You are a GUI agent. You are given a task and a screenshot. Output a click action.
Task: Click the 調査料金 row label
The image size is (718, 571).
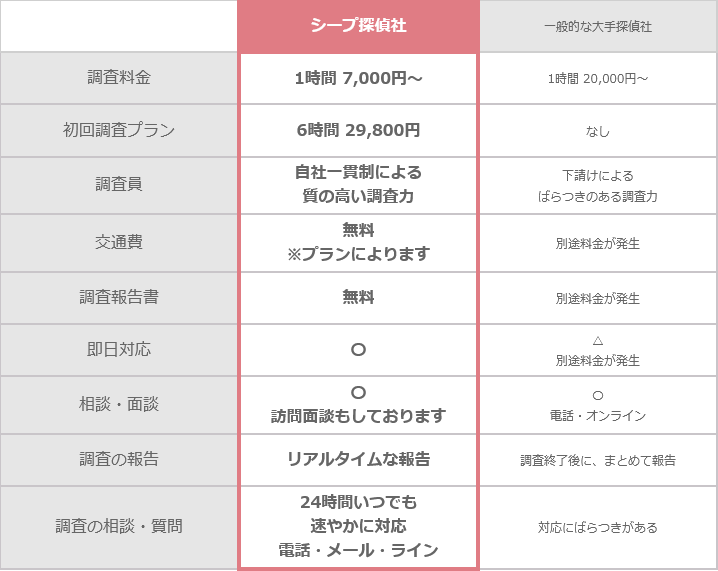pyautogui.click(x=119, y=77)
